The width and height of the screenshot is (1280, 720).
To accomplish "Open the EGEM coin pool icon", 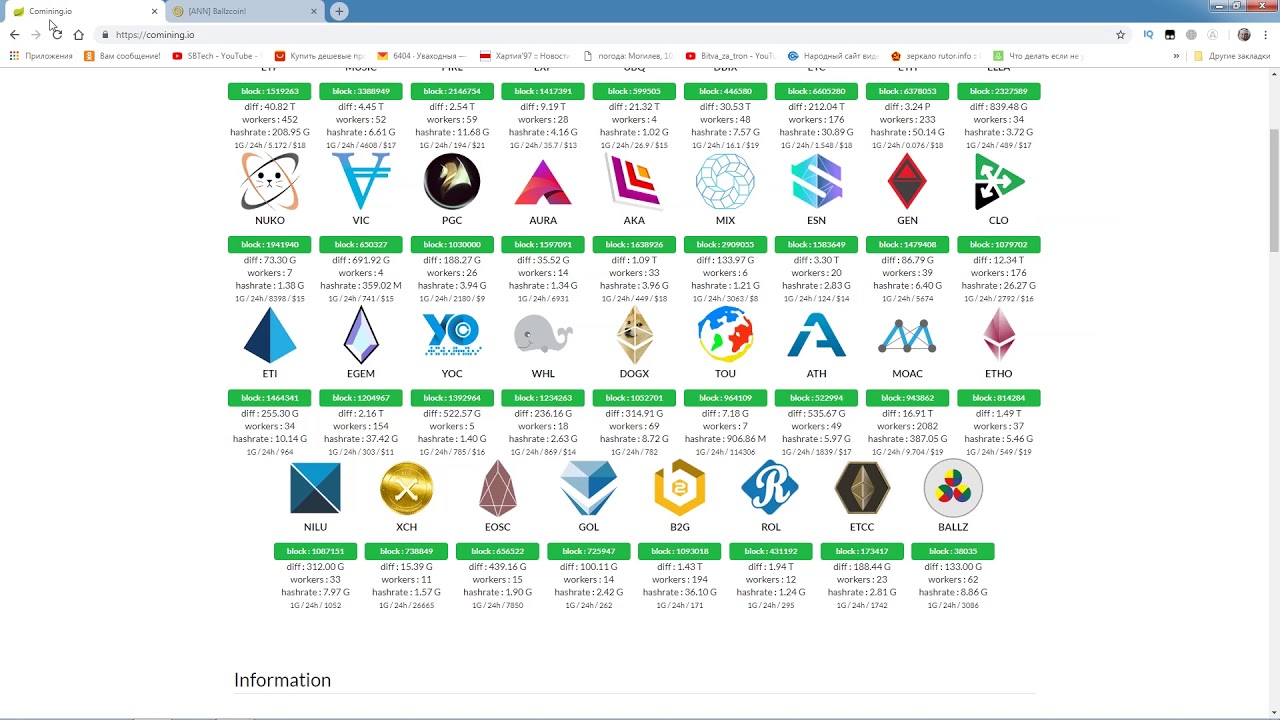I will [361, 335].
